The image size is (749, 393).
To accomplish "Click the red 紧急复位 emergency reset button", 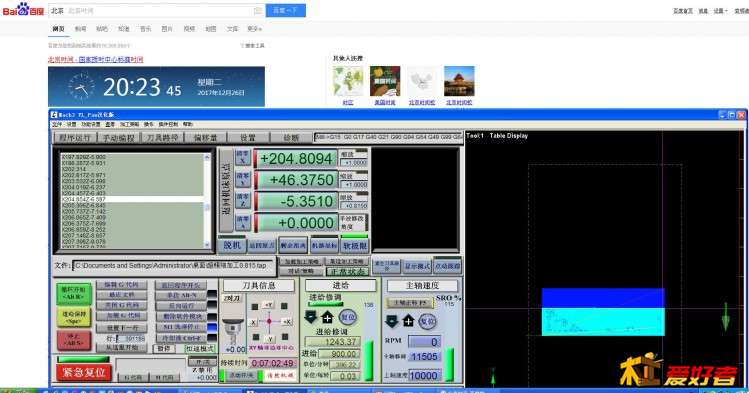I will [84, 372].
